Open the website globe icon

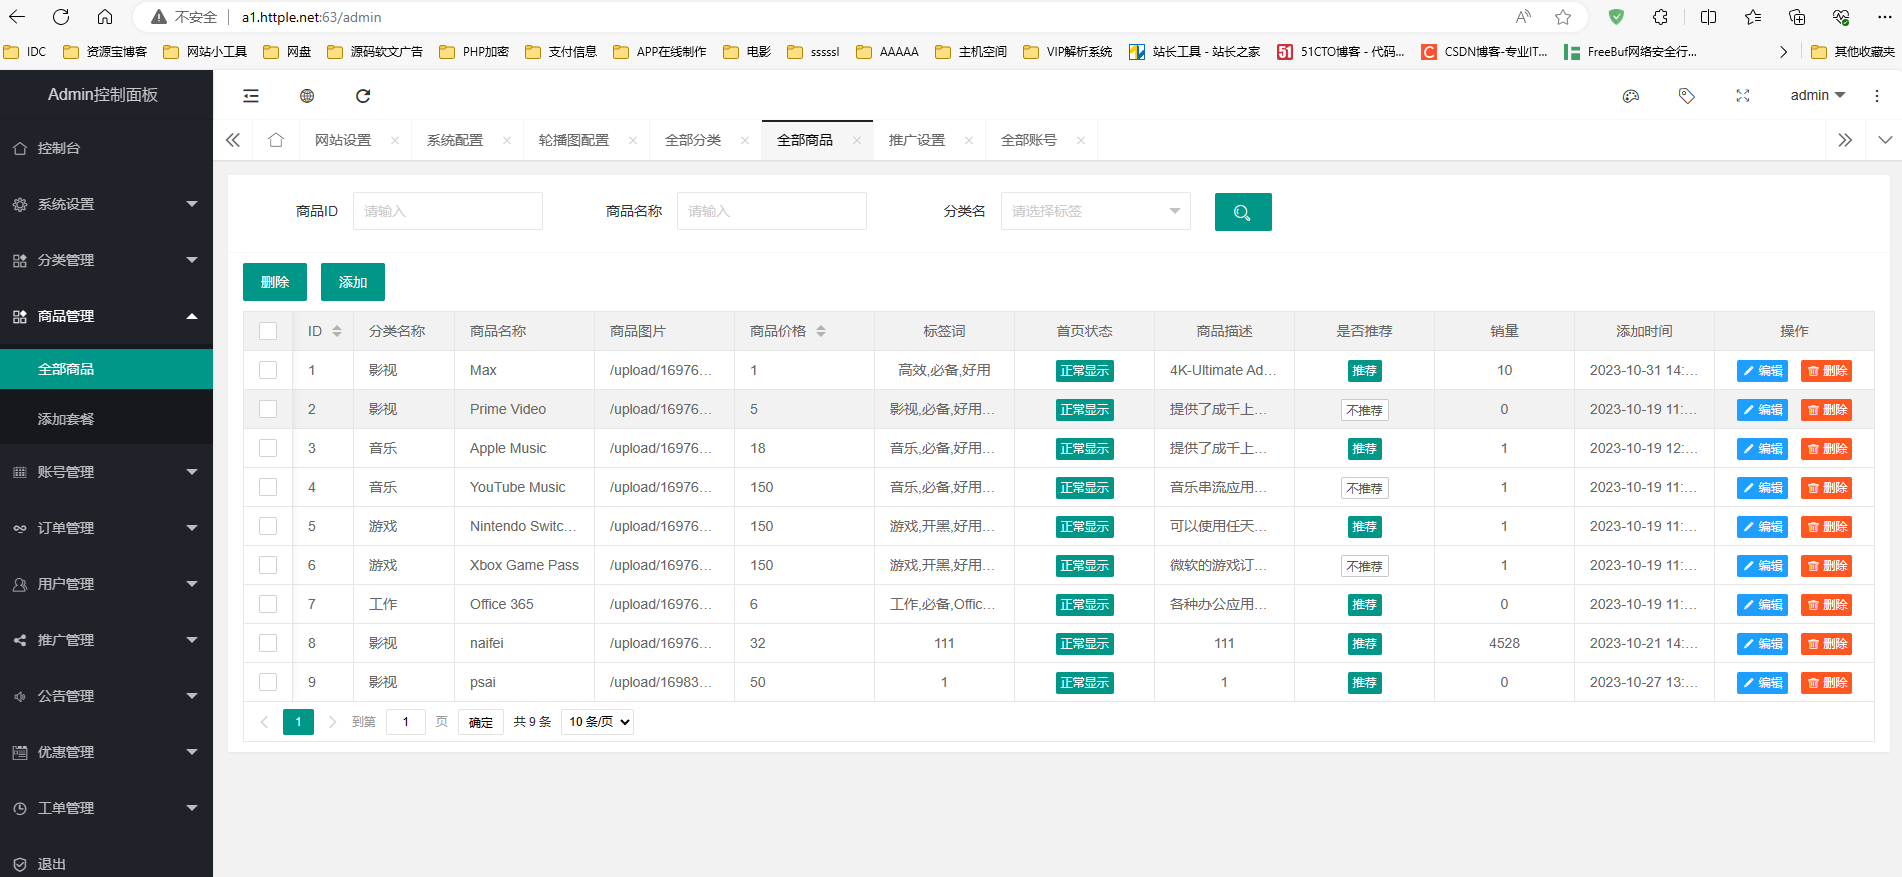pyautogui.click(x=307, y=96)
